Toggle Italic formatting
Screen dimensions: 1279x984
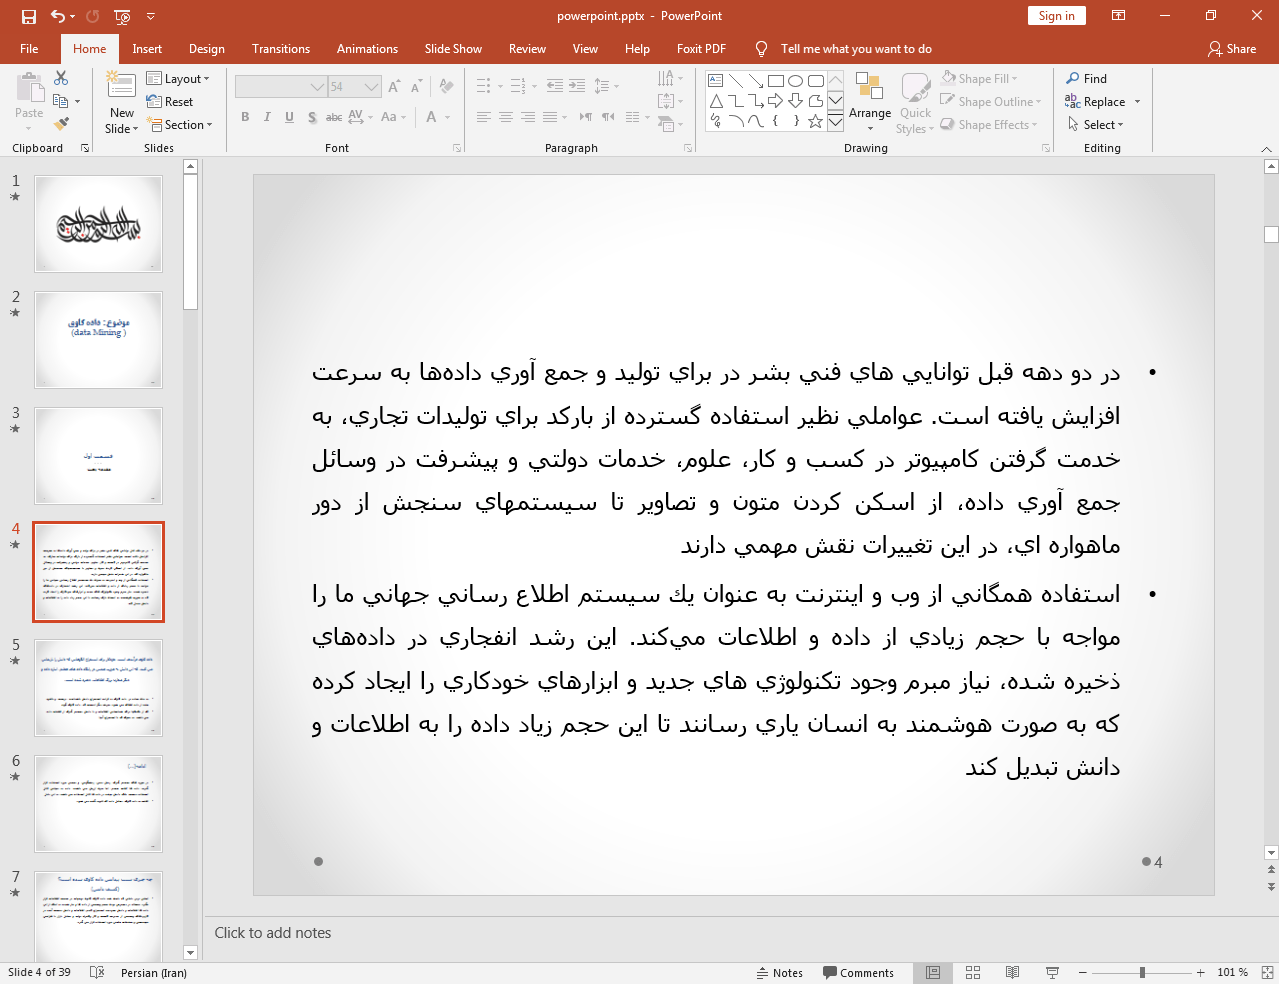point(267,117)
